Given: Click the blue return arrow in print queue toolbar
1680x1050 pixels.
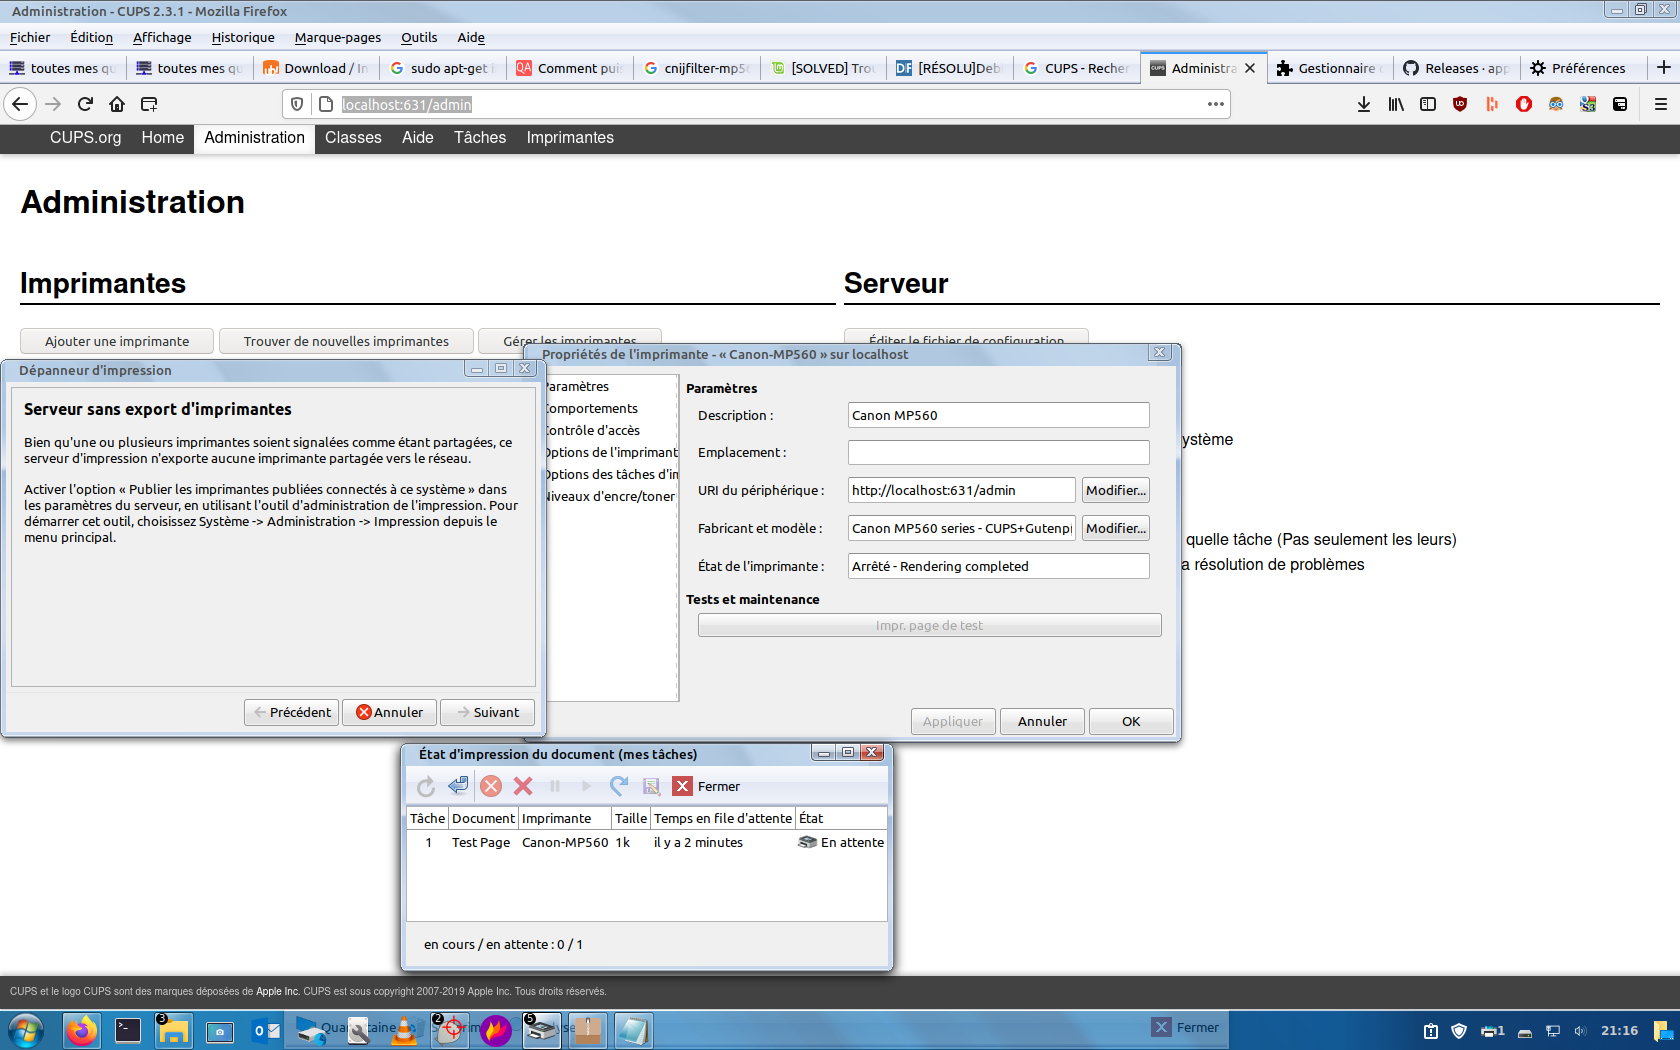Looking at the screenshot, I should click(458, 786).
